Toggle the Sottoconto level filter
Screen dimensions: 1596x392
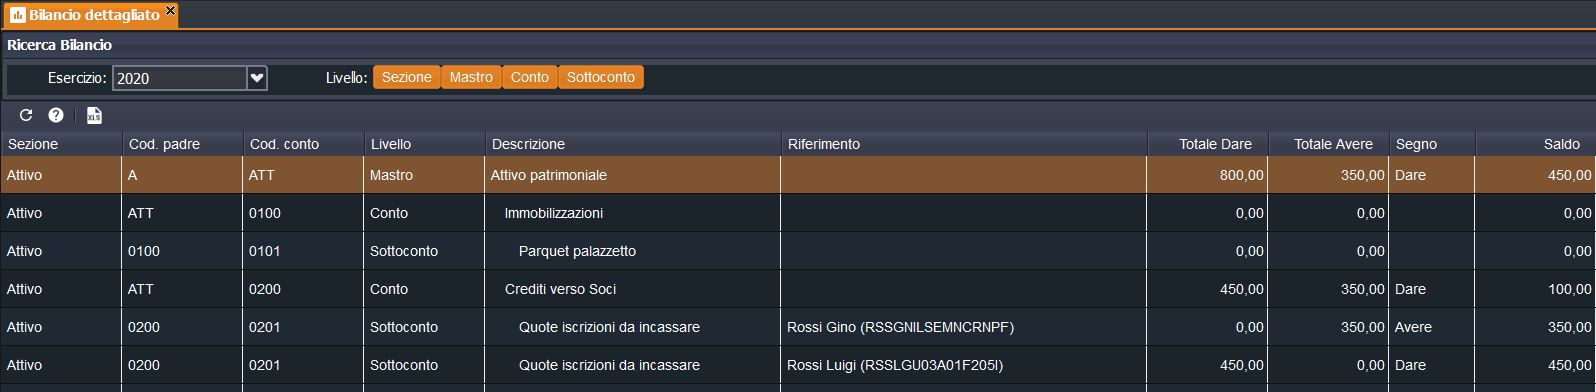click(x=601, y=77)
